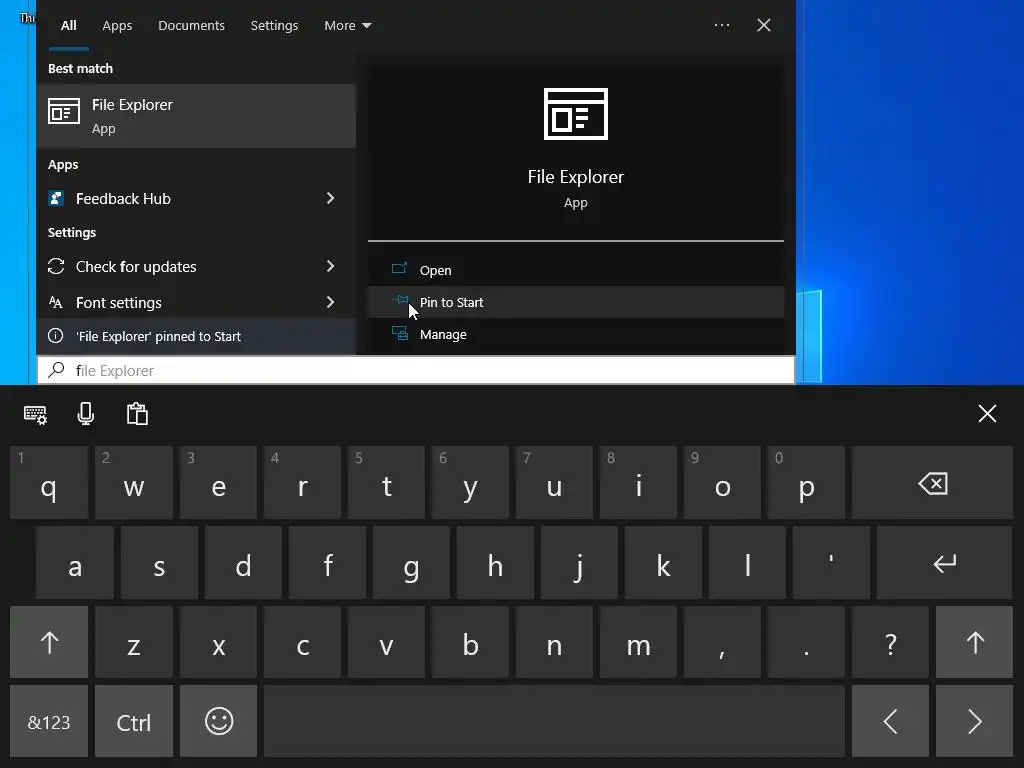
Task: Tap the Enter key on keyboard
Action: [x=944, y=563]
